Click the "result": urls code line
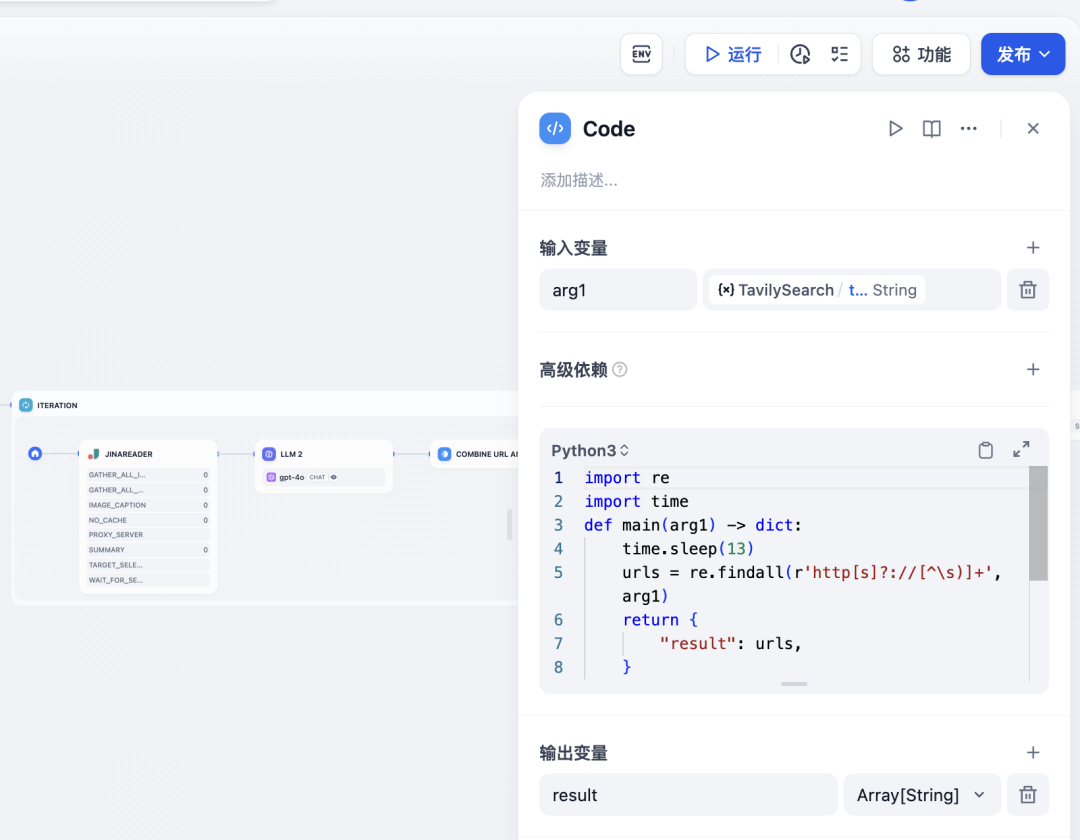The width and height of the screenshot is (1080, 840). click(731, 644)
